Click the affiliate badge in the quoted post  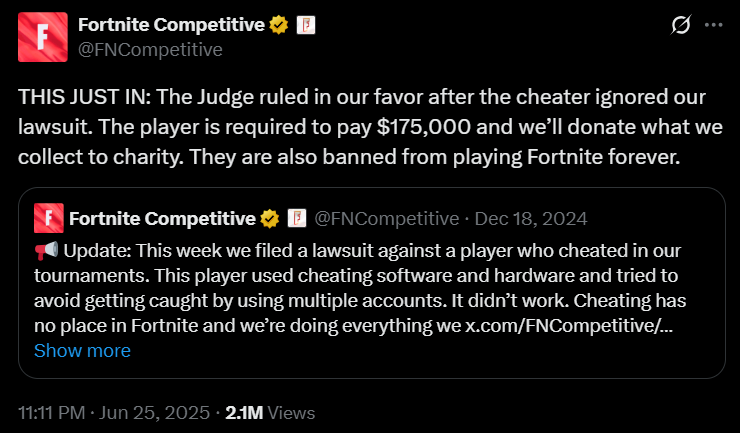pyautogui.click(x=296, y=218)
